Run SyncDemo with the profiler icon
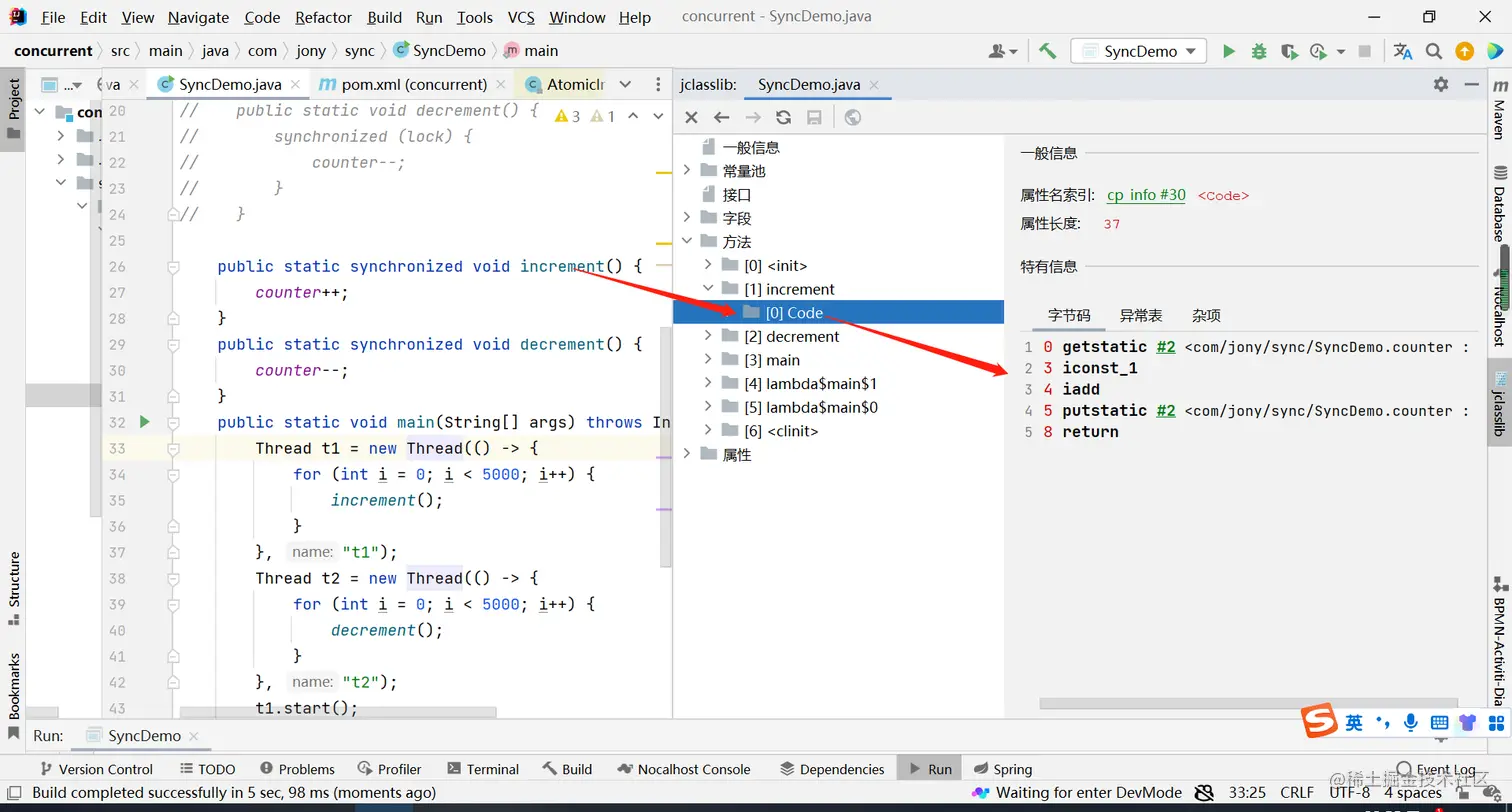The image size is (1512, 812). point(1320,51)
